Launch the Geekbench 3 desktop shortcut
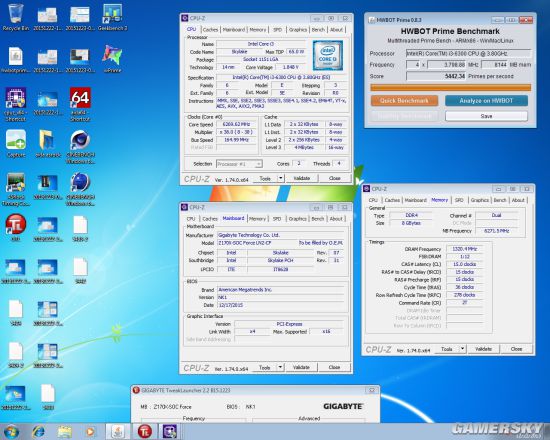550x440 pixels. [112, 17]
